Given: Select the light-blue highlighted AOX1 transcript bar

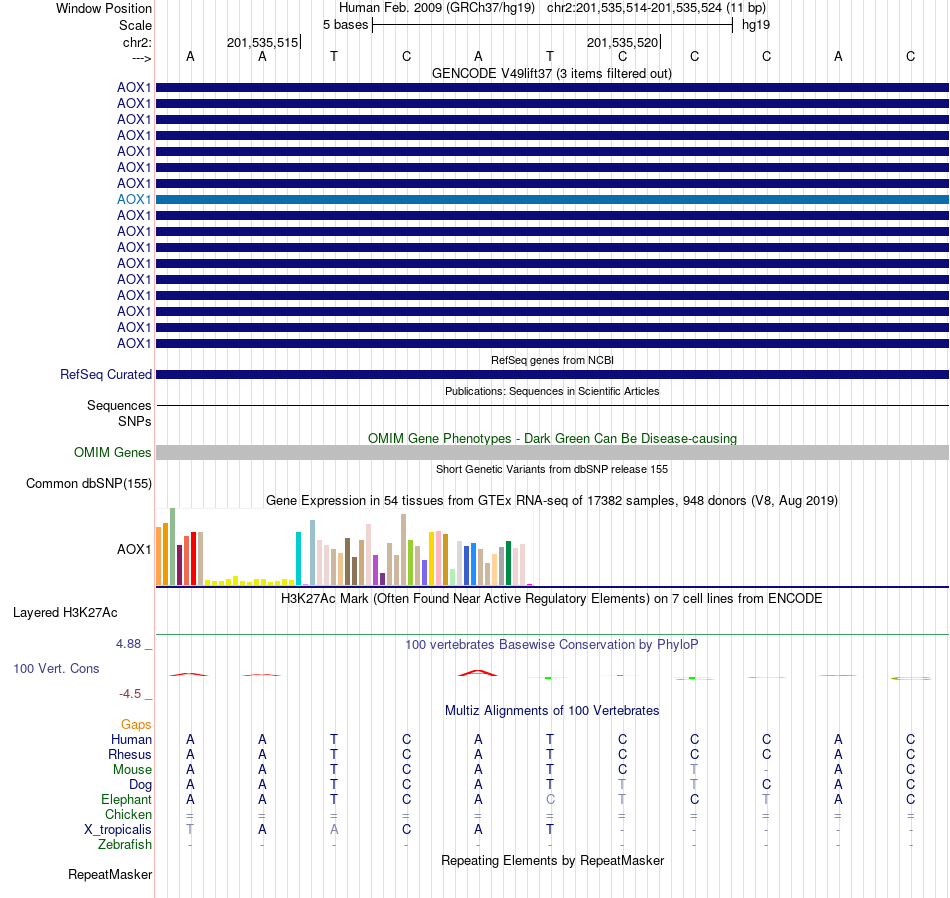Looking at the screenshot, I should coord(552,199).
